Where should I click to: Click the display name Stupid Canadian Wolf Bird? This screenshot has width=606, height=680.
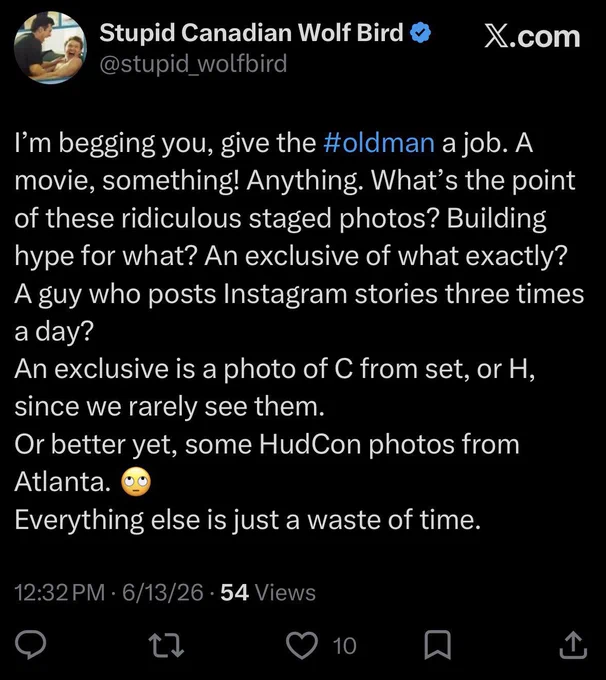pos(251,33)
